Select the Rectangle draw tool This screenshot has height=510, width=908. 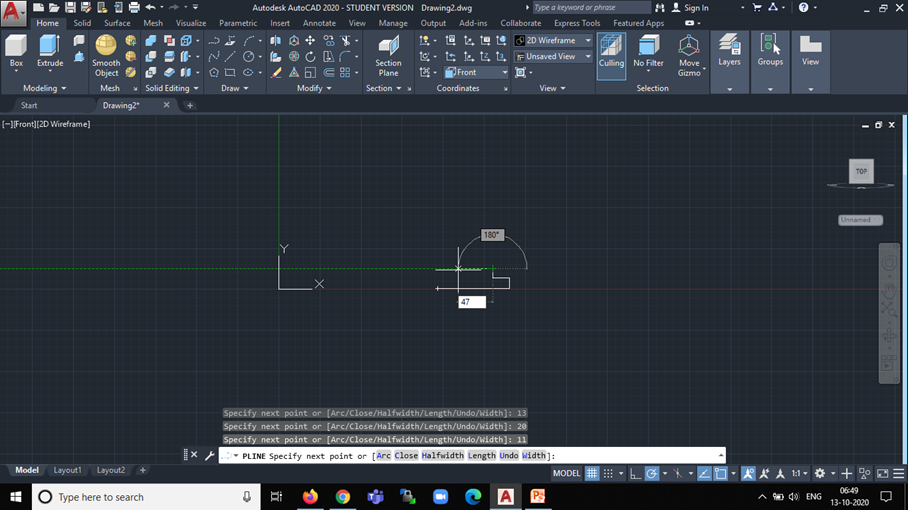click(x=230, y=73)
